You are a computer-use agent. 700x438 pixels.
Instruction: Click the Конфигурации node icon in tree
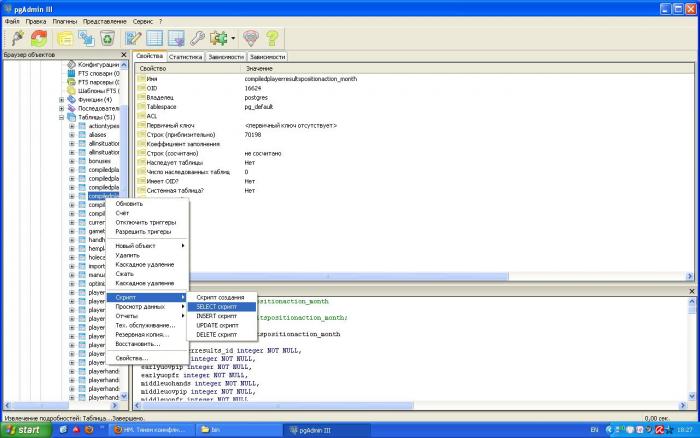click(71, 65)
